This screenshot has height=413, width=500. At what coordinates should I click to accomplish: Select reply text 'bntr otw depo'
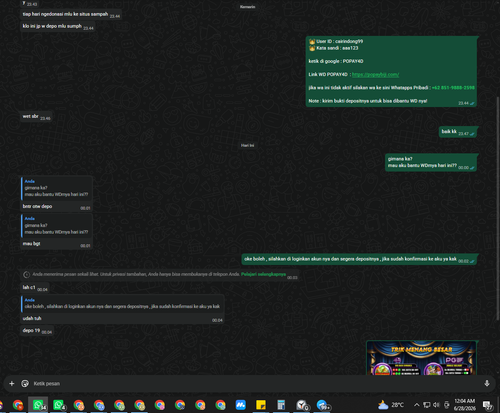pos(37,206)
